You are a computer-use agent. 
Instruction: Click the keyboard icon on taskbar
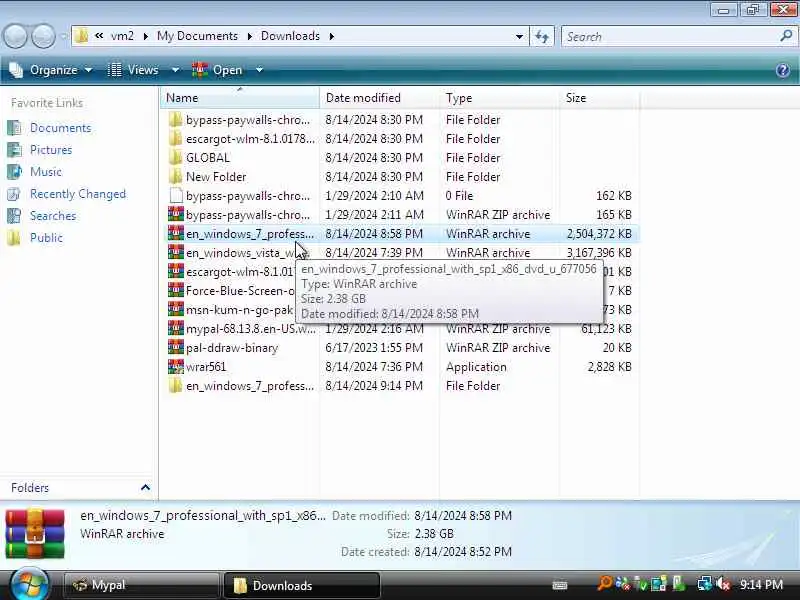pos(560,585)
